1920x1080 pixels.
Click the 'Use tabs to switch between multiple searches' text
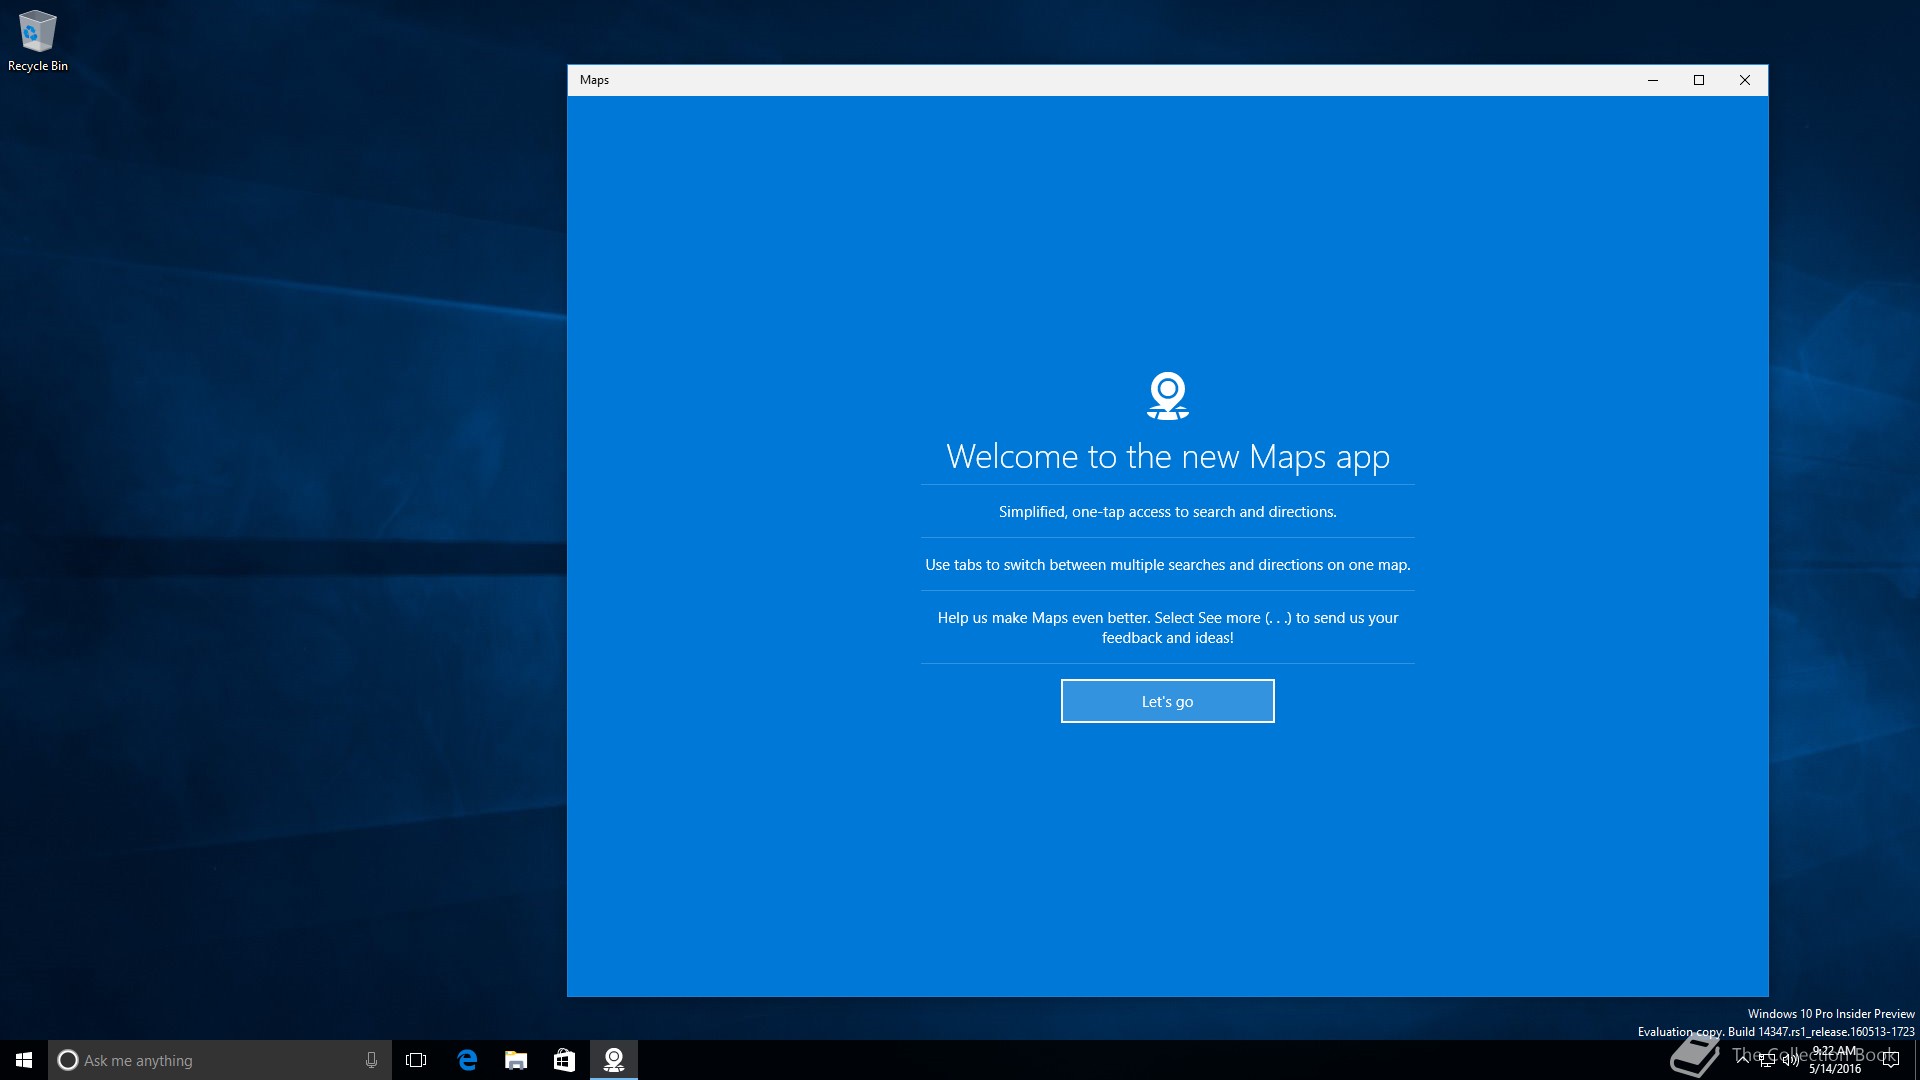pyautogui.click(x=1168, y=565)
